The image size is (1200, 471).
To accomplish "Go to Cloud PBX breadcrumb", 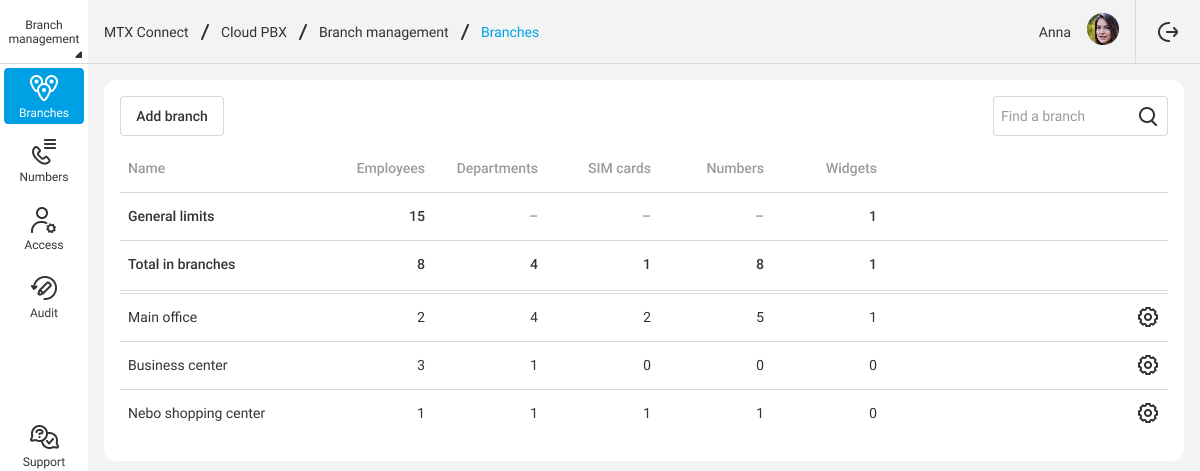I will [254, 32].
